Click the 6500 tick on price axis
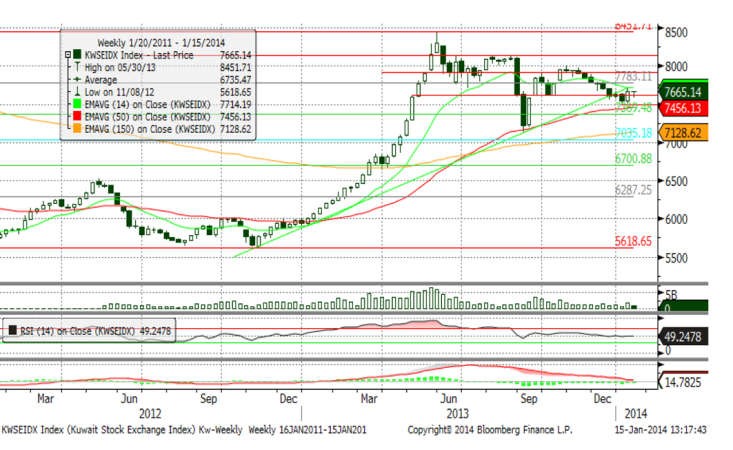Screen dimensions: 733x450 676,181
